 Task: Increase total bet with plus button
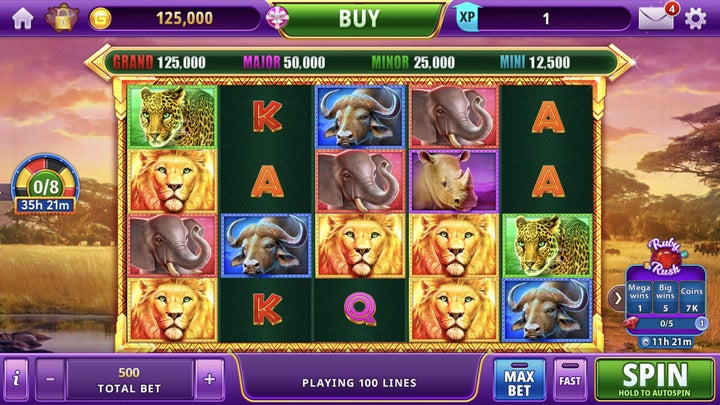(209, 379)
